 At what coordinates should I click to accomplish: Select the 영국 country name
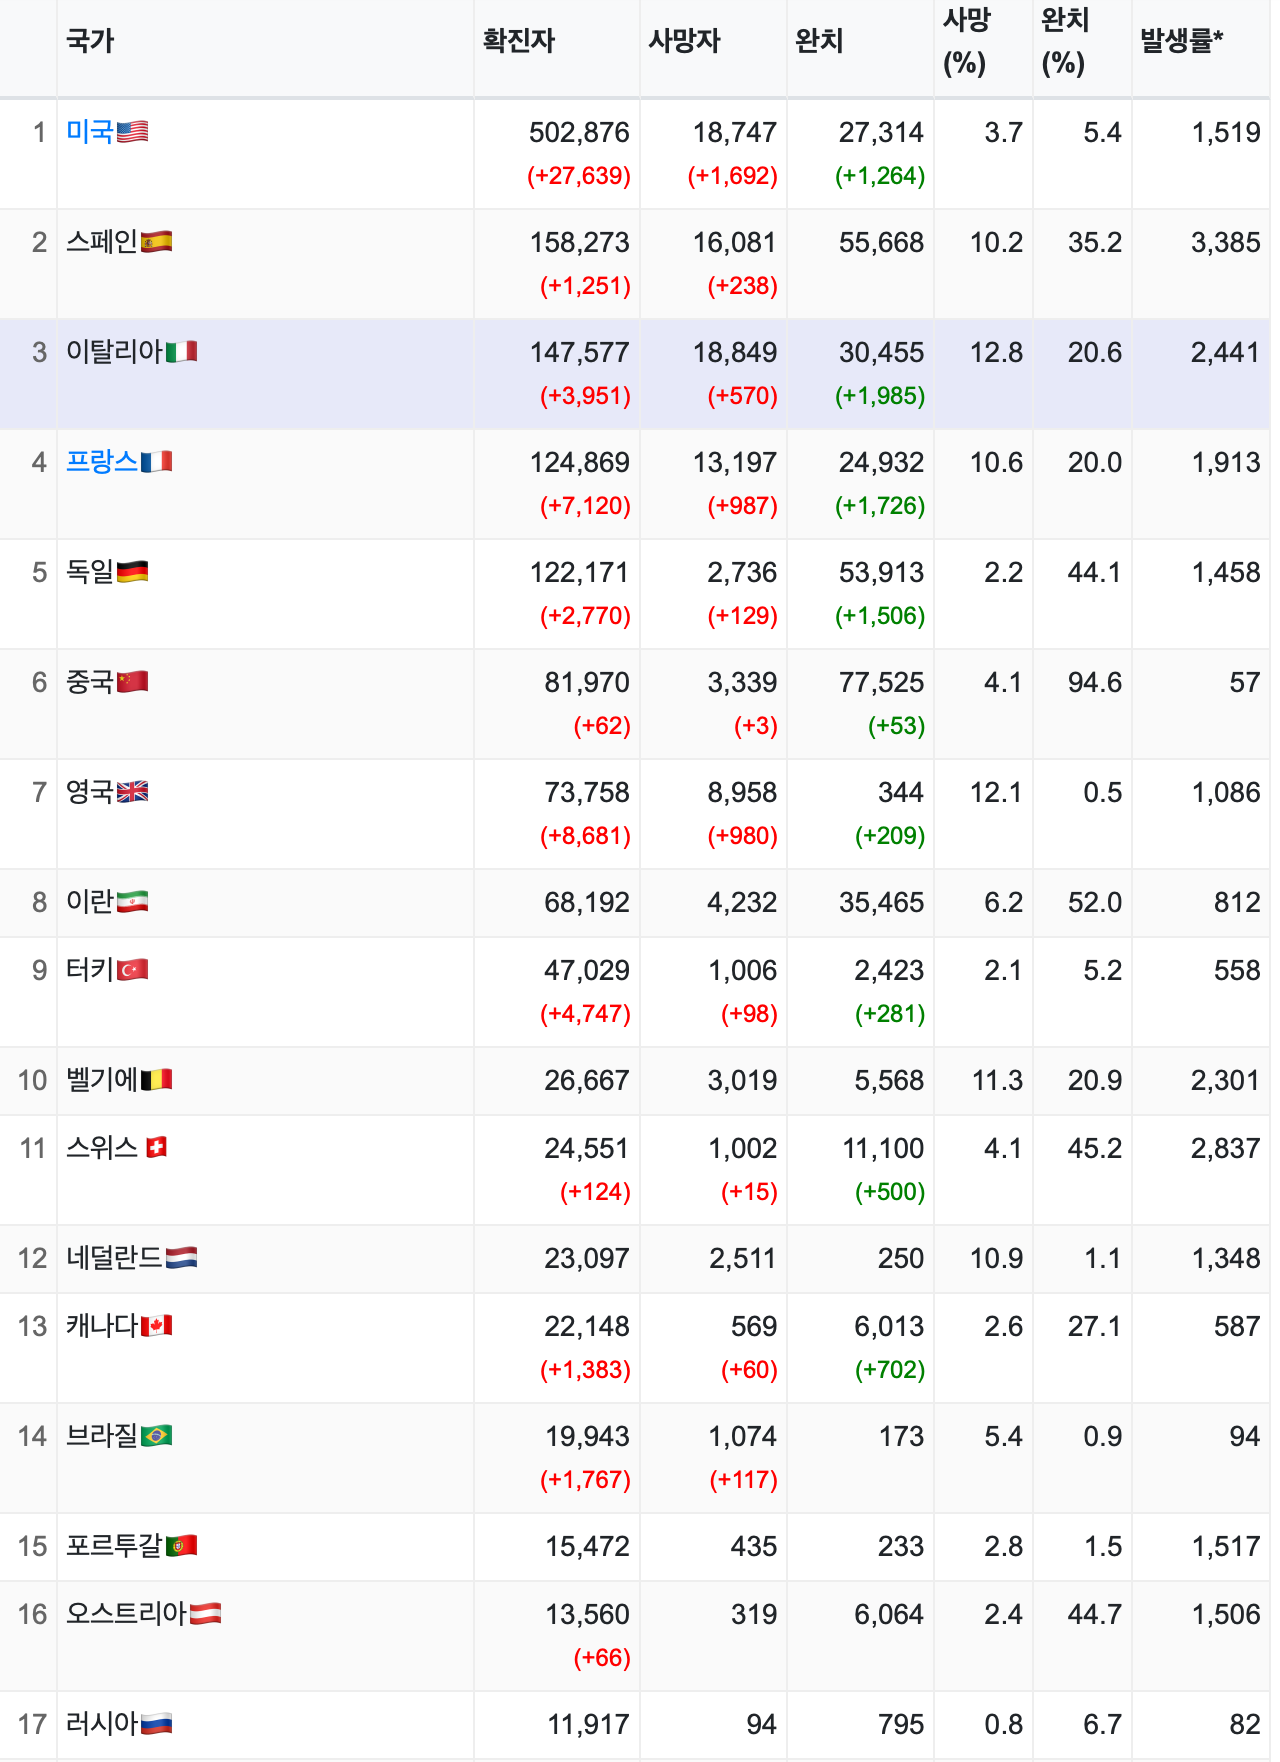[x=90, y=792]
